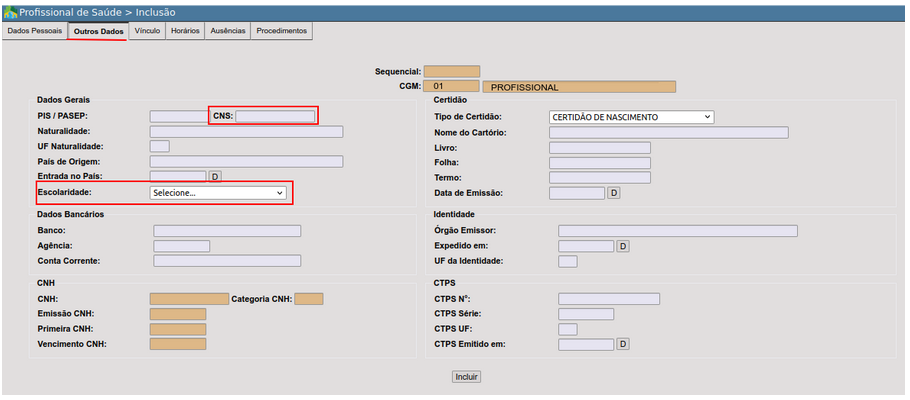Open date picker for Data de Emissão
Image resolution: width=910 pixels, height=400 pixels.
615,193
